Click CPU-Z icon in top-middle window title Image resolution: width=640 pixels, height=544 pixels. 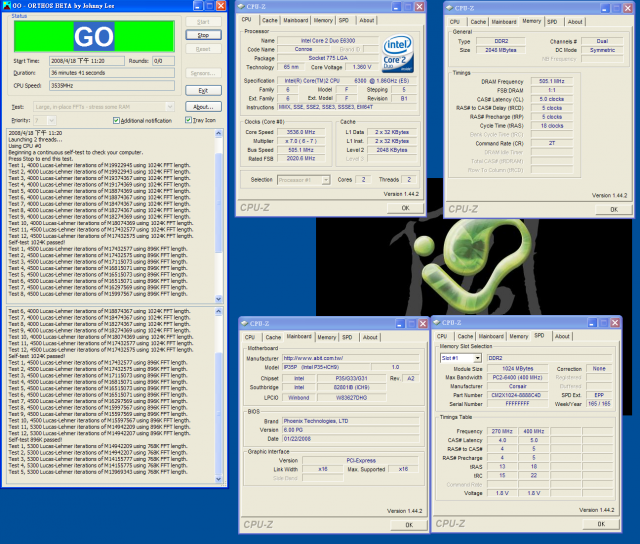pyautogui.click(x=241, y=7)
